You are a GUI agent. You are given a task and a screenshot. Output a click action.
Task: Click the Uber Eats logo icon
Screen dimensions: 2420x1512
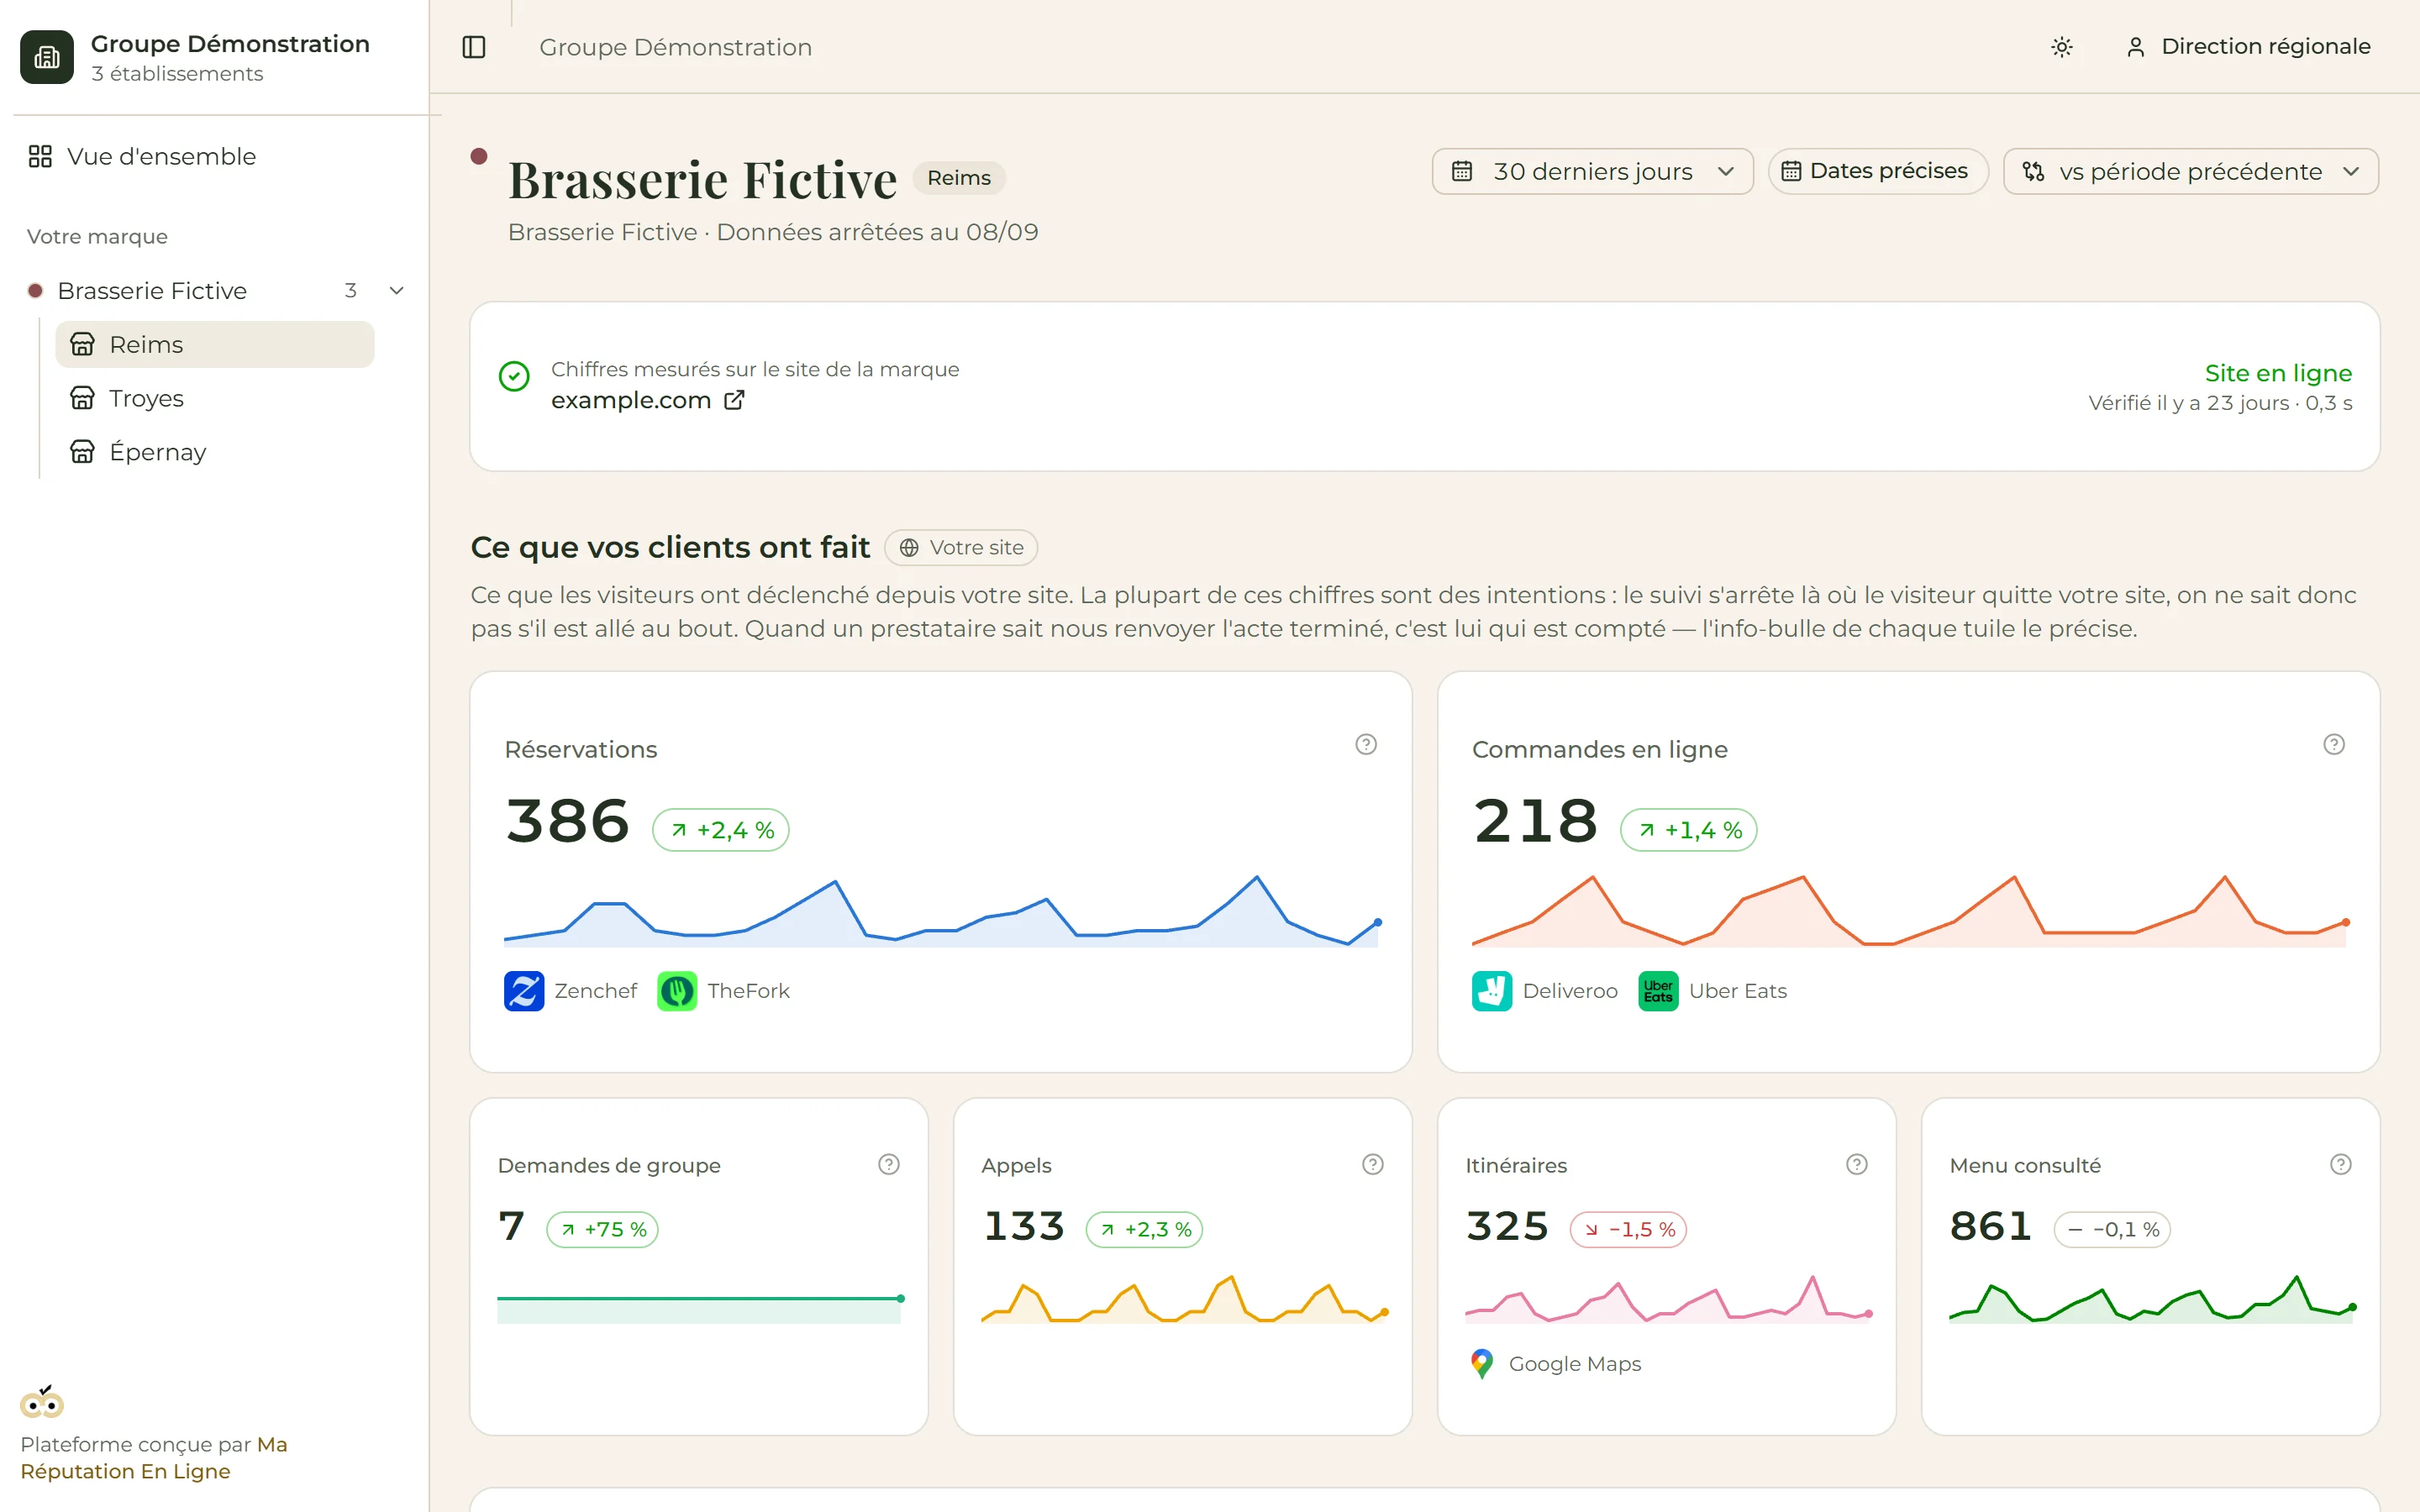(x=1658, y=991)
